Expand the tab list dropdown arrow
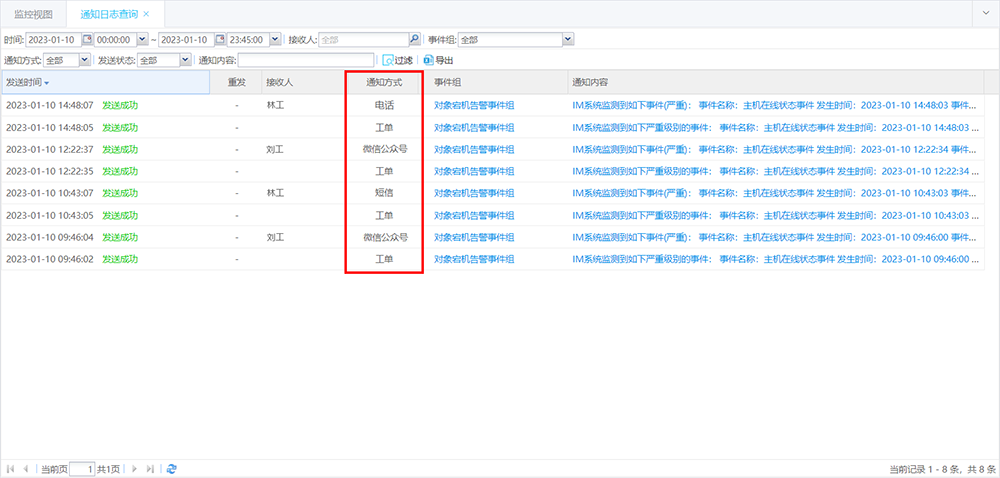 (x=986, y=13)
